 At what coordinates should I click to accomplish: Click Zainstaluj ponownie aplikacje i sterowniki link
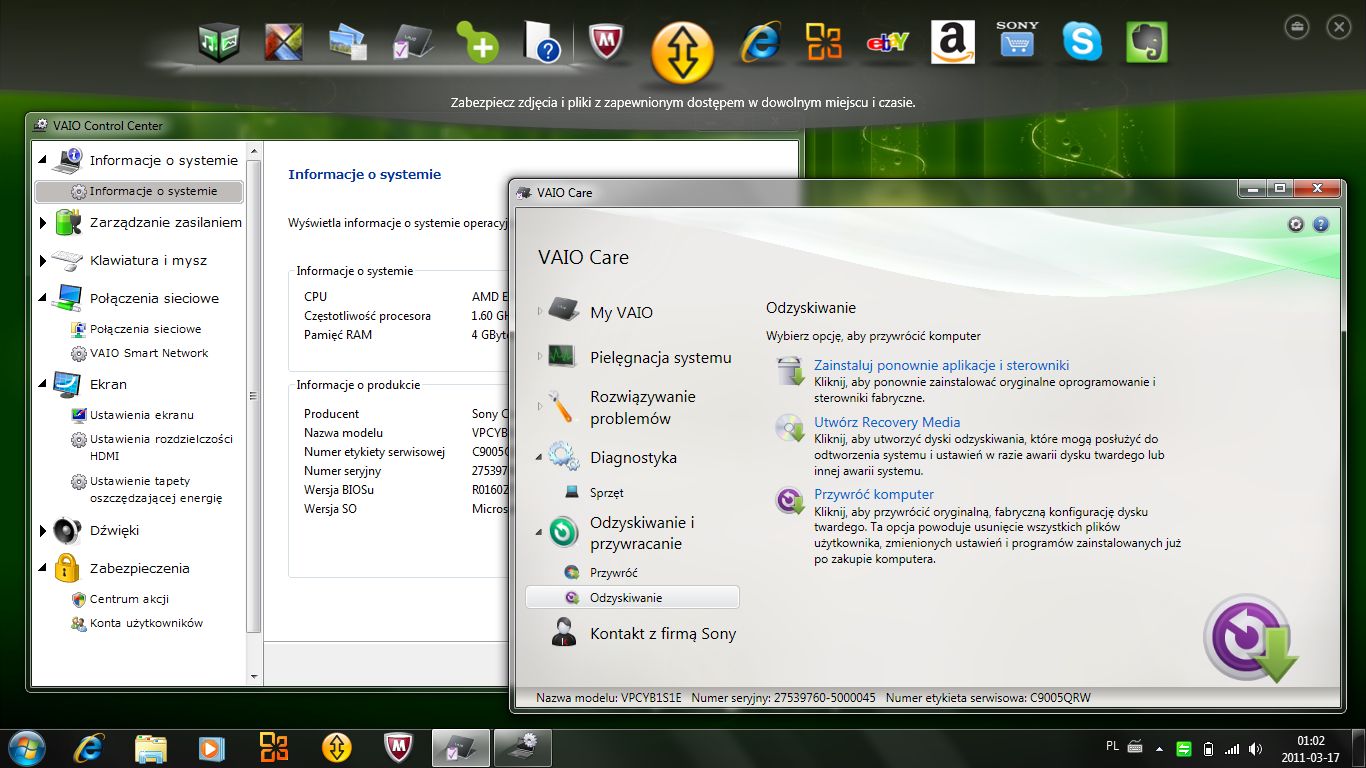click(941, 366)
